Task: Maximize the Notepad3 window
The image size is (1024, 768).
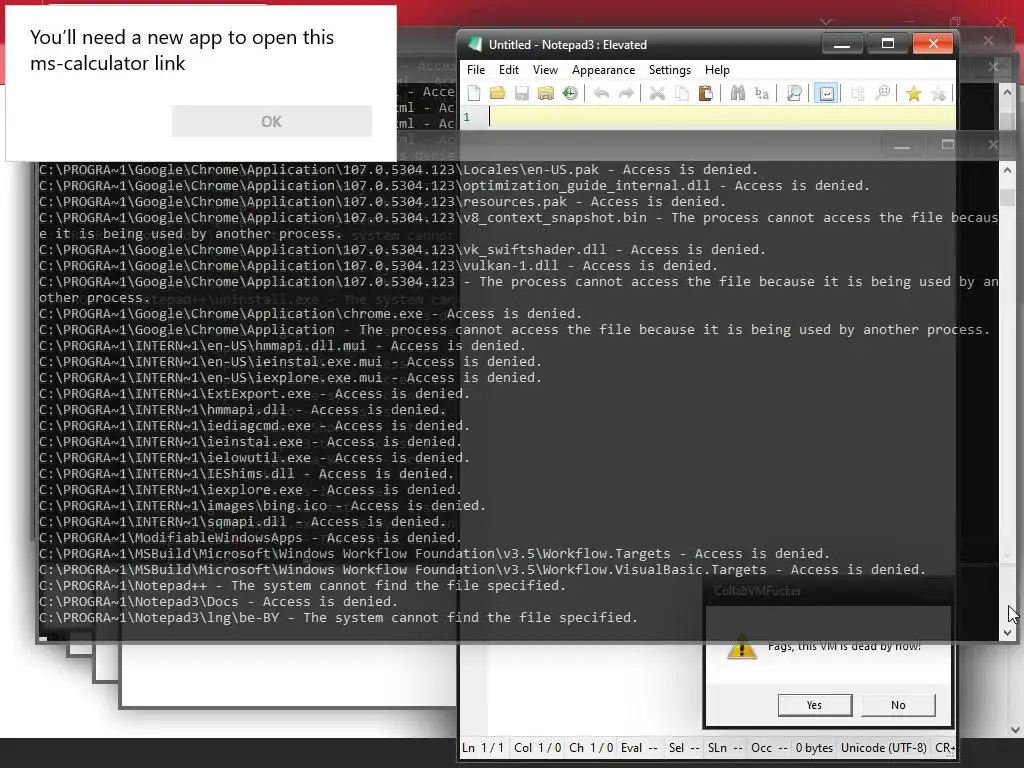Action: point(888,44)
